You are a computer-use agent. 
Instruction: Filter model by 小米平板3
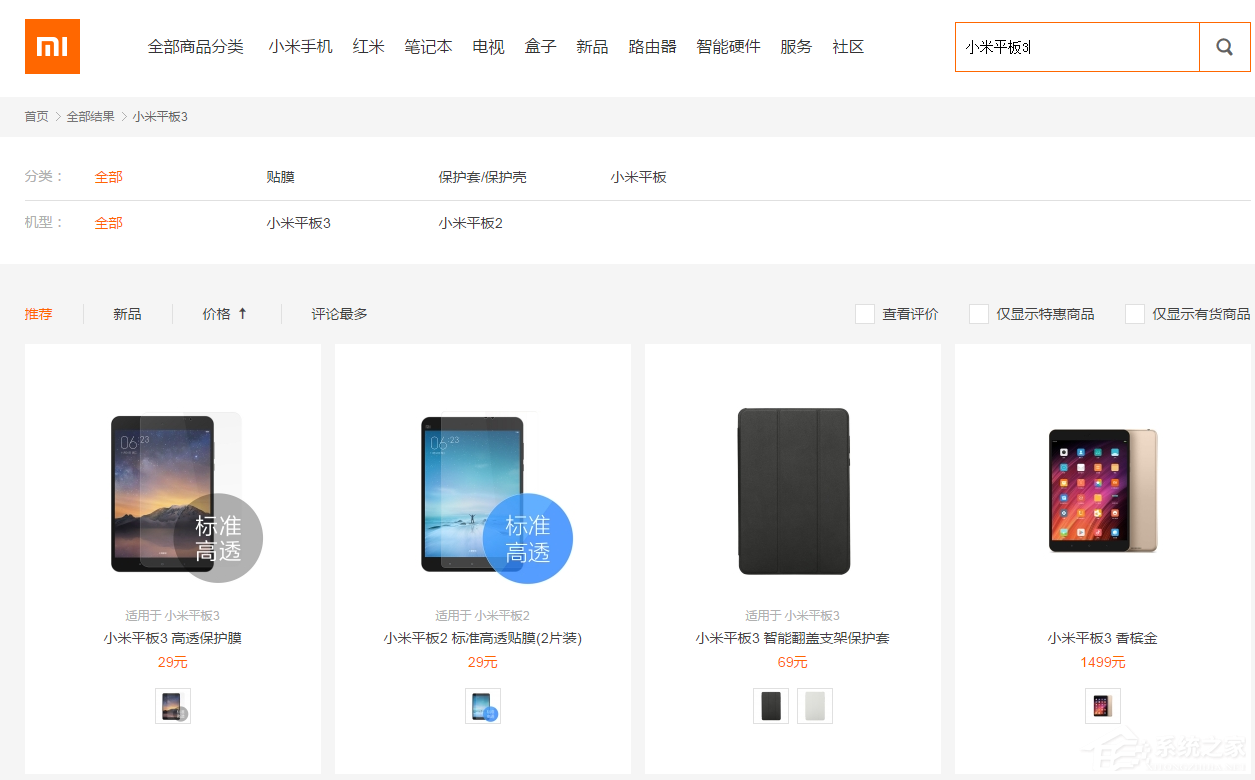pyautogui.click(x=299, y=223)
